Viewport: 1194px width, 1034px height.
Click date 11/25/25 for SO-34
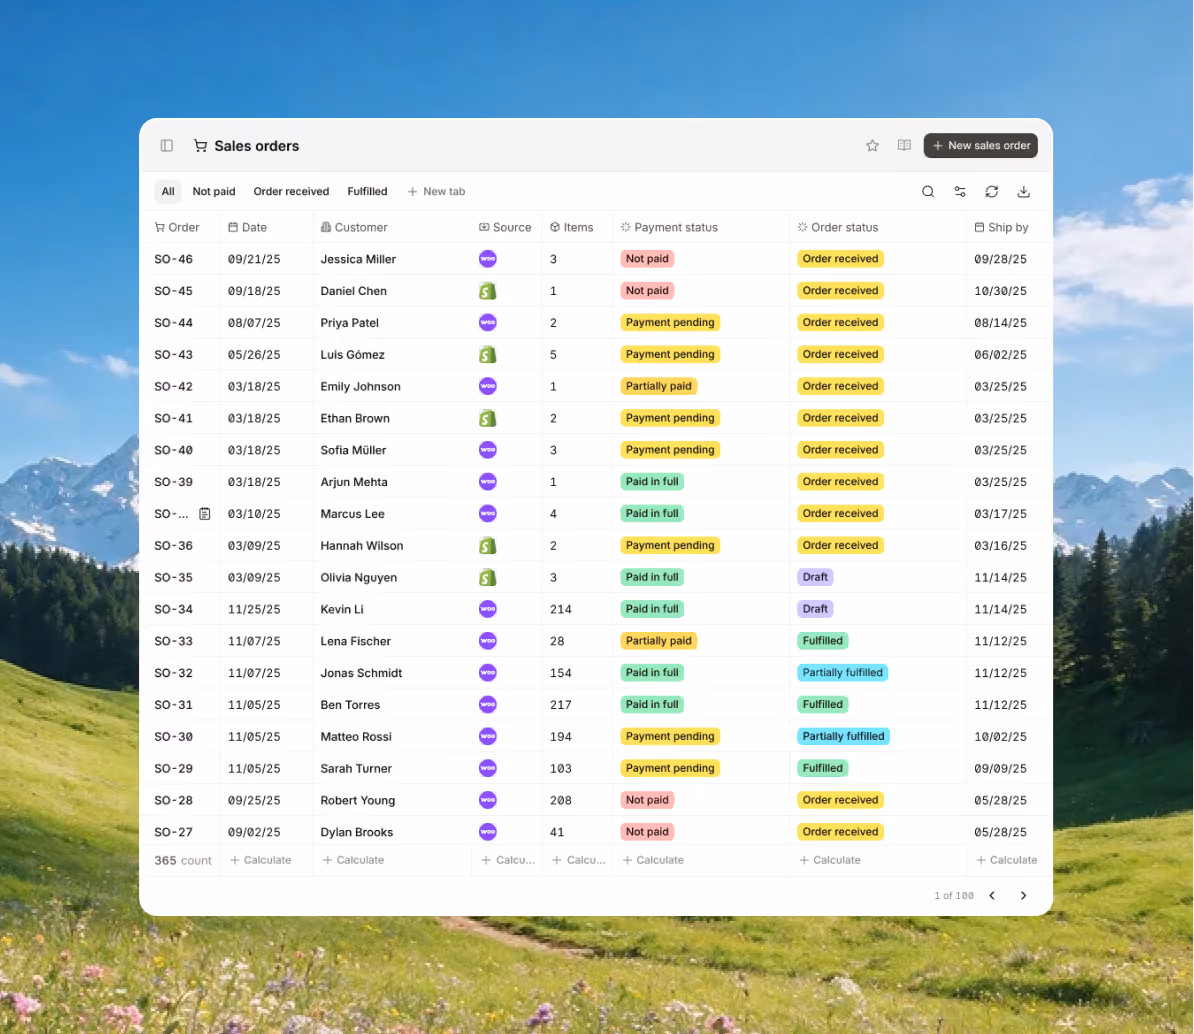[x=254, y=609]
